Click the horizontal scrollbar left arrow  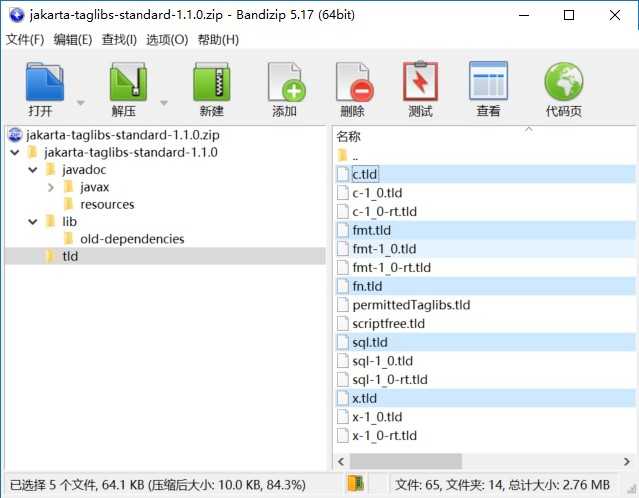point(342,462)
